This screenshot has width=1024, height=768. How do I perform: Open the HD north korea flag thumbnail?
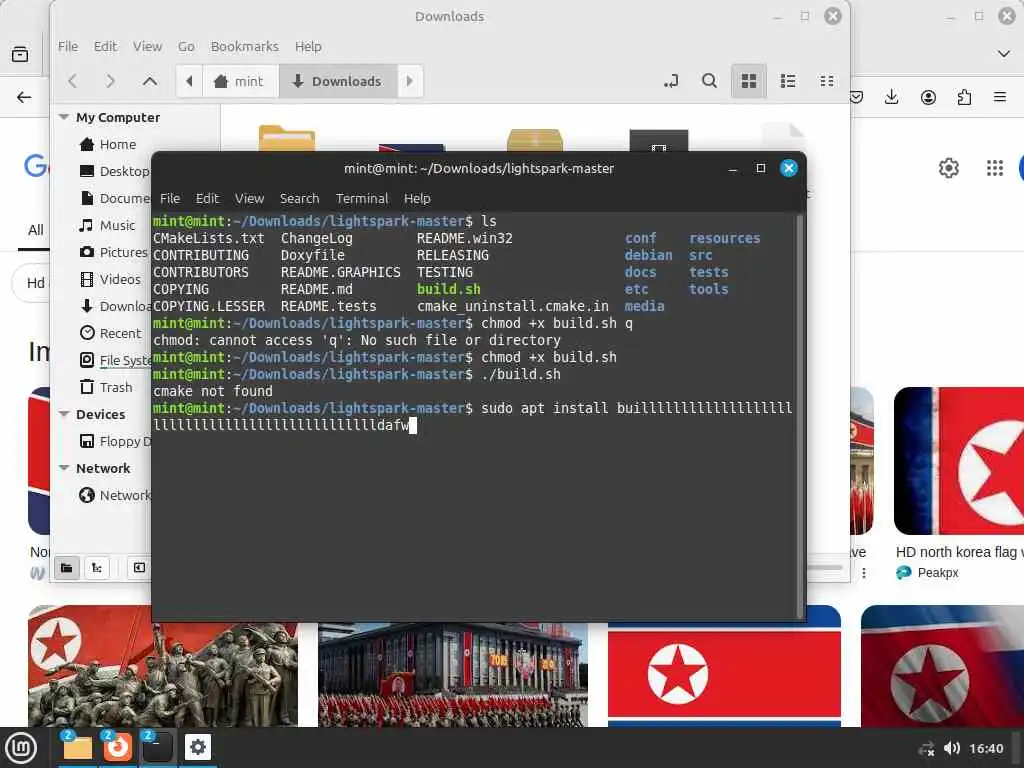pos(959,461)
